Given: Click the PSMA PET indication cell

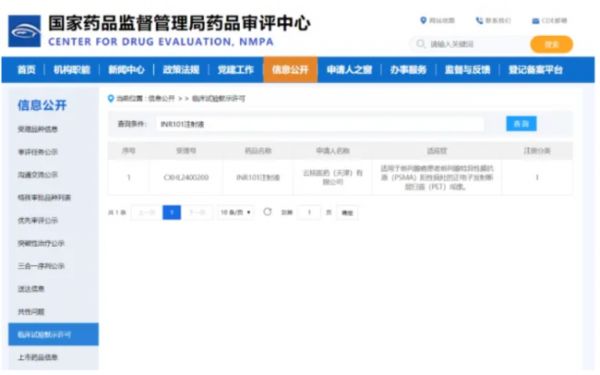Looking at the screenshot, I should click(x=437, y=177).
